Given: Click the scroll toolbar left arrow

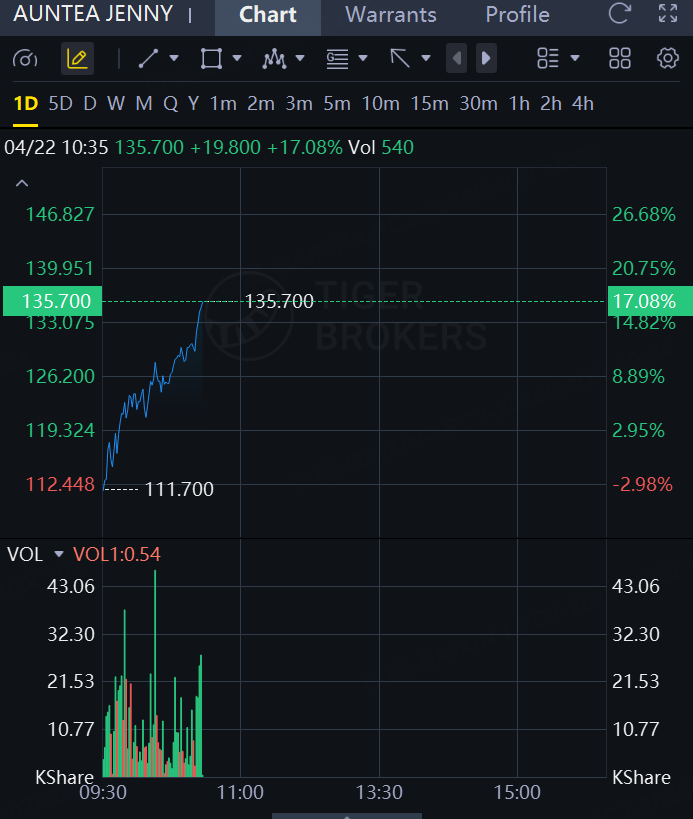Looking at the screenshot, I should pos(457,59).
